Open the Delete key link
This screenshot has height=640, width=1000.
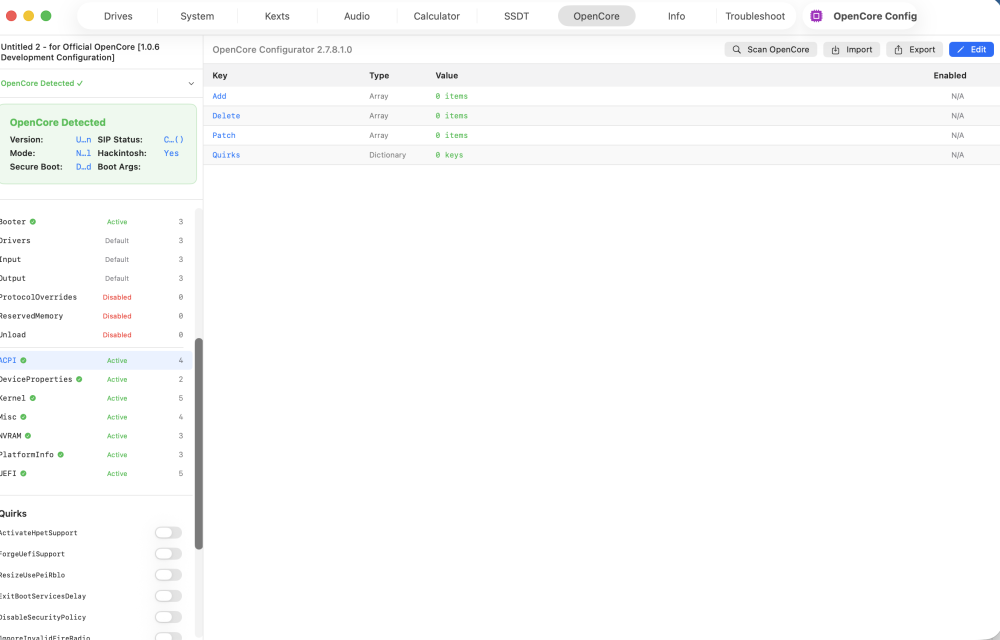click(x=226, y=116)
